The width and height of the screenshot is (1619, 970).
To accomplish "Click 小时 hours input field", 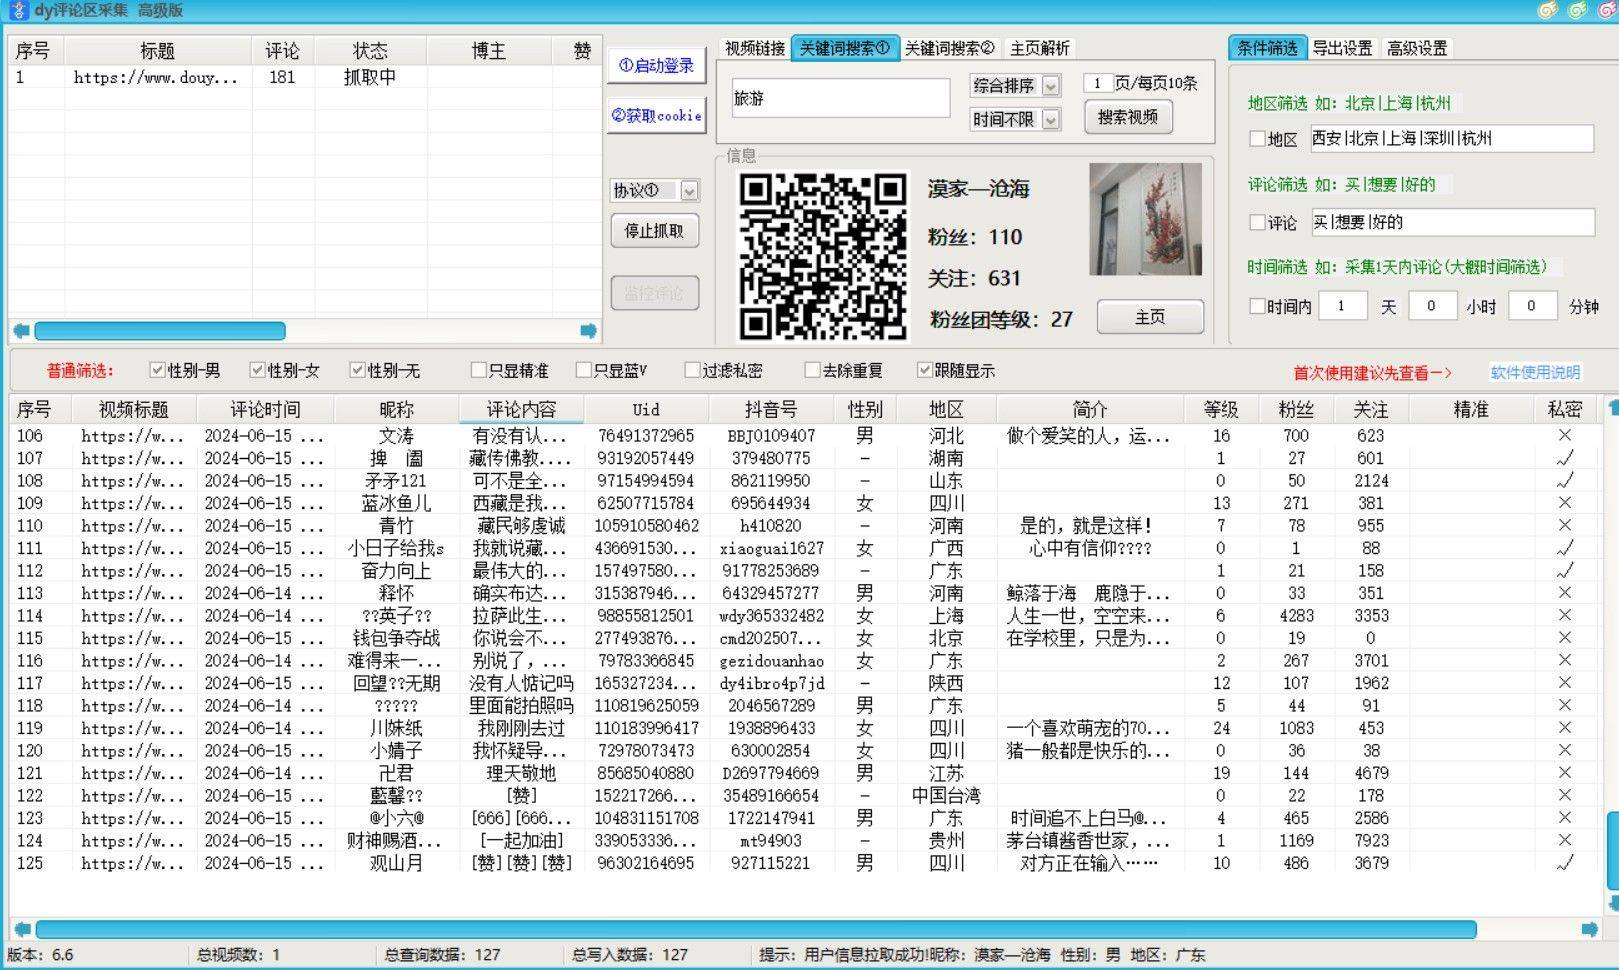I will pyautogui.click(x=1432, y=306).
